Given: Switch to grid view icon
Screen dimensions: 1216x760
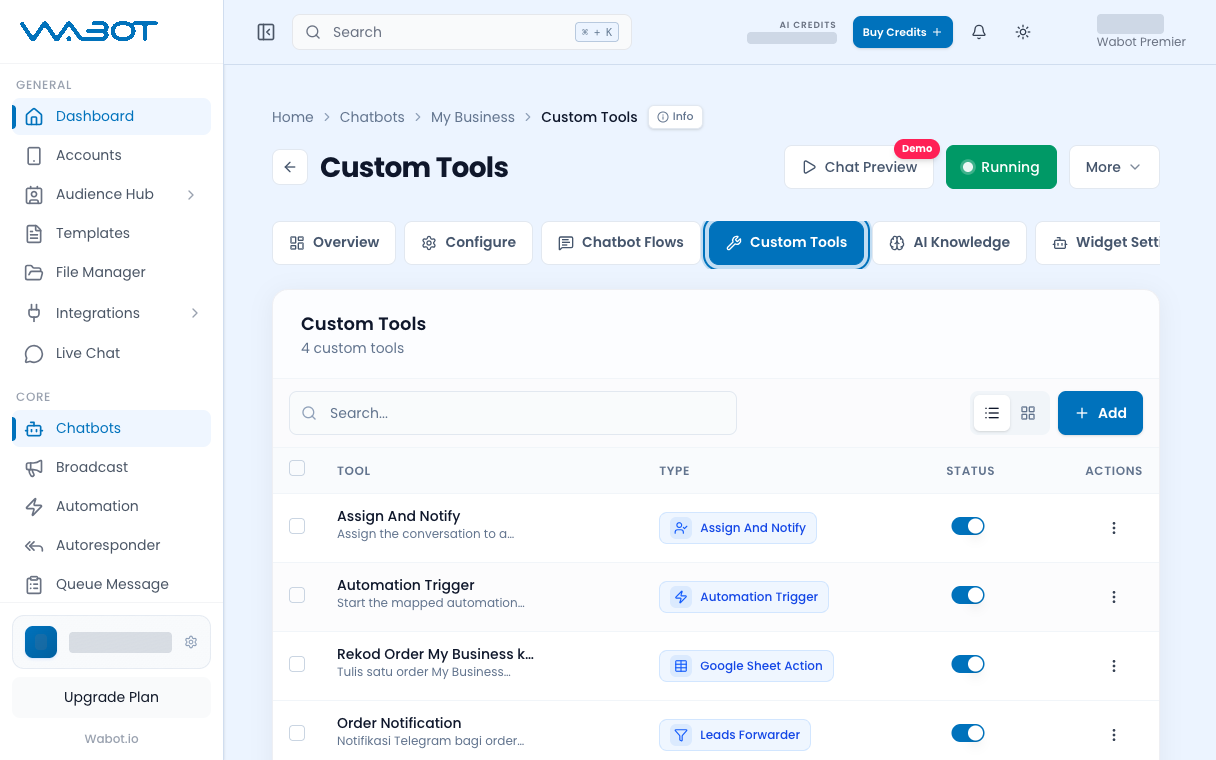Looking at the screenshot, I should (1028, 413).
